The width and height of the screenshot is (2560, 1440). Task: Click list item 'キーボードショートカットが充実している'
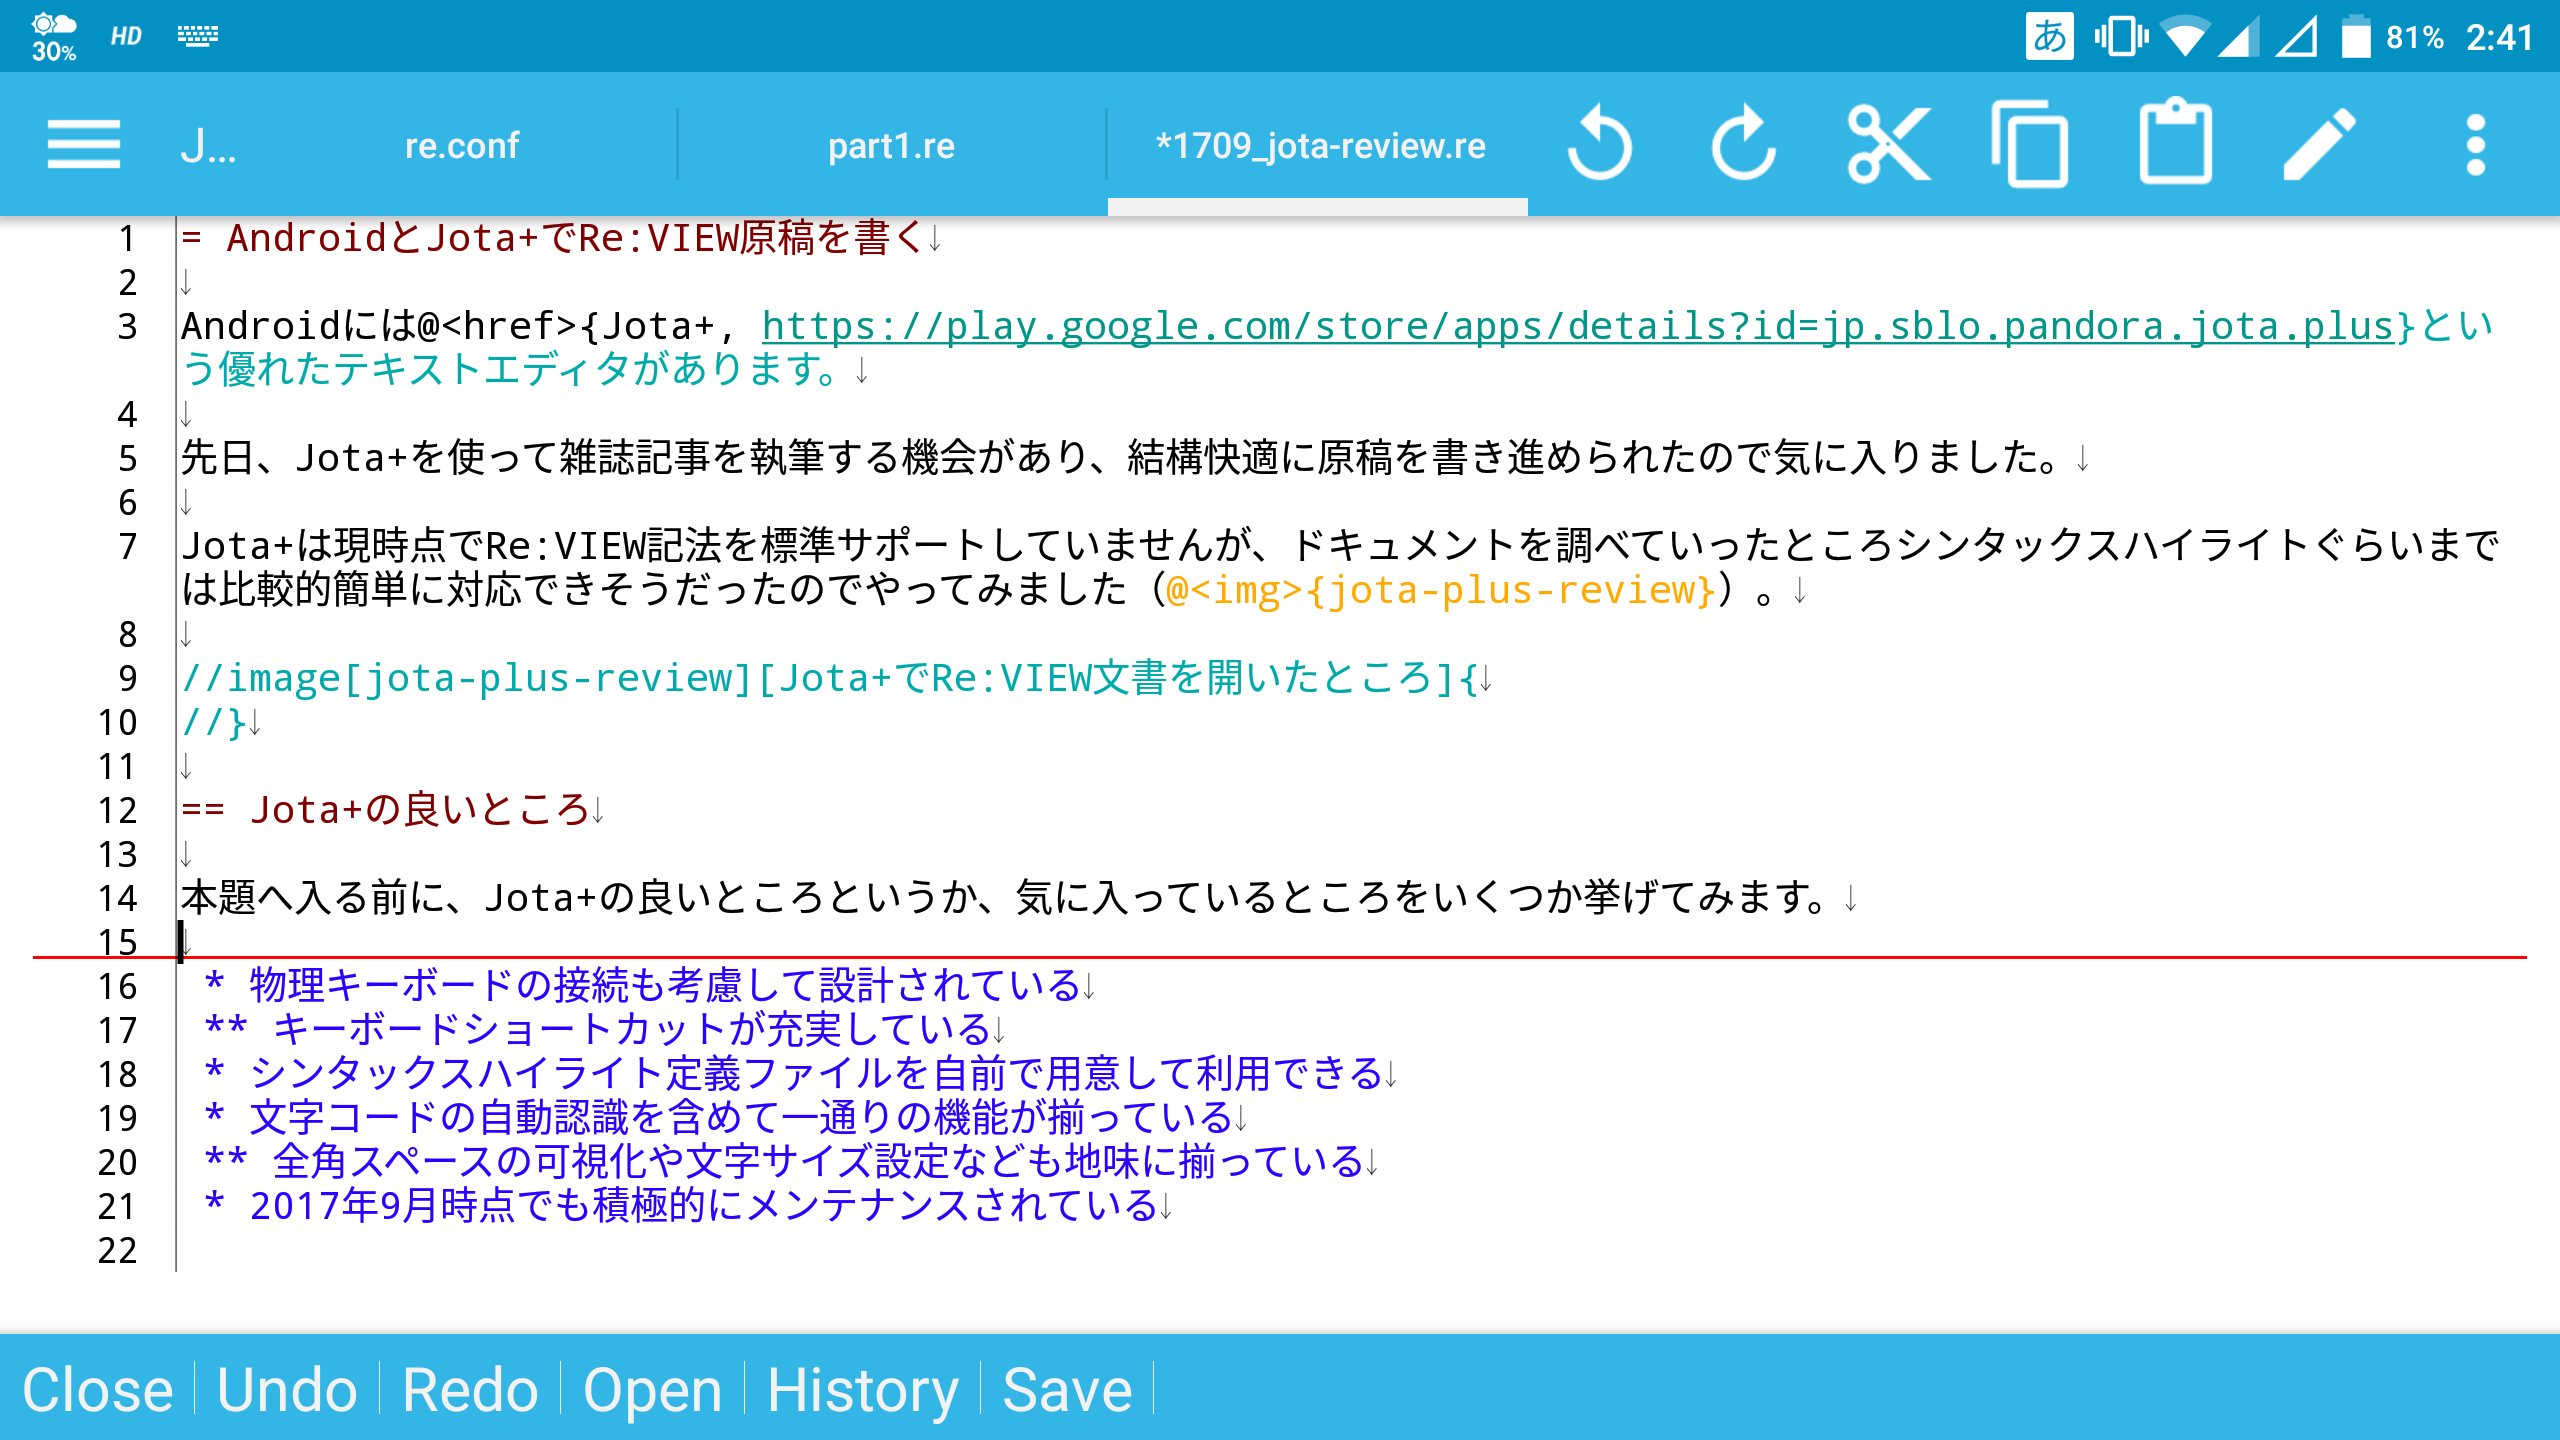632,1030
